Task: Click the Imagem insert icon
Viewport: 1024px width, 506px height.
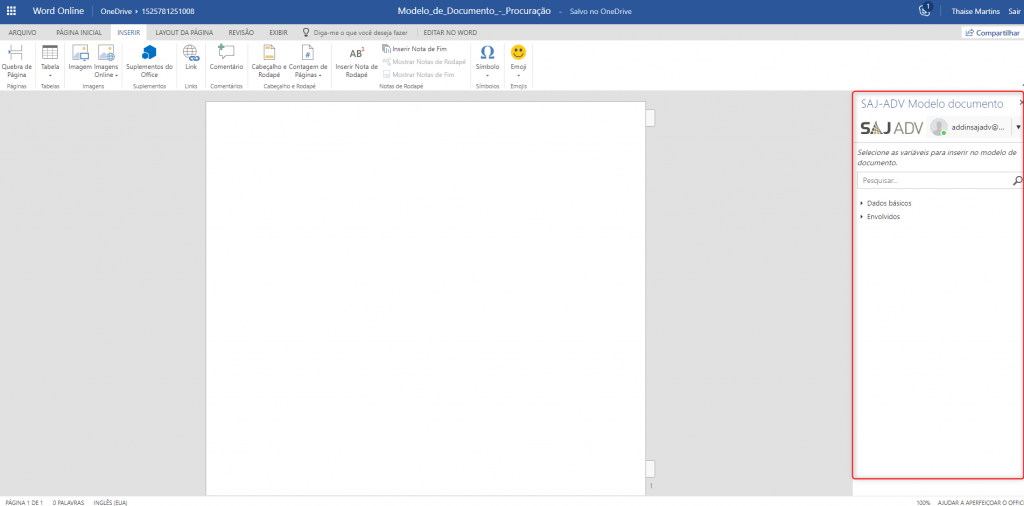Action: pos(80,52)
